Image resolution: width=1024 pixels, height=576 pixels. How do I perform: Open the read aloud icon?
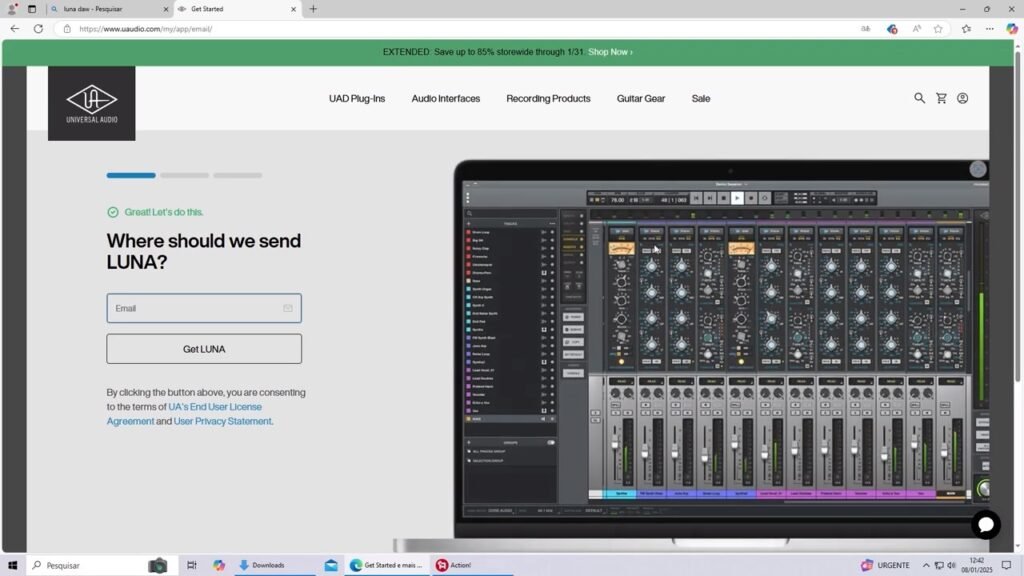pos(917,29)
